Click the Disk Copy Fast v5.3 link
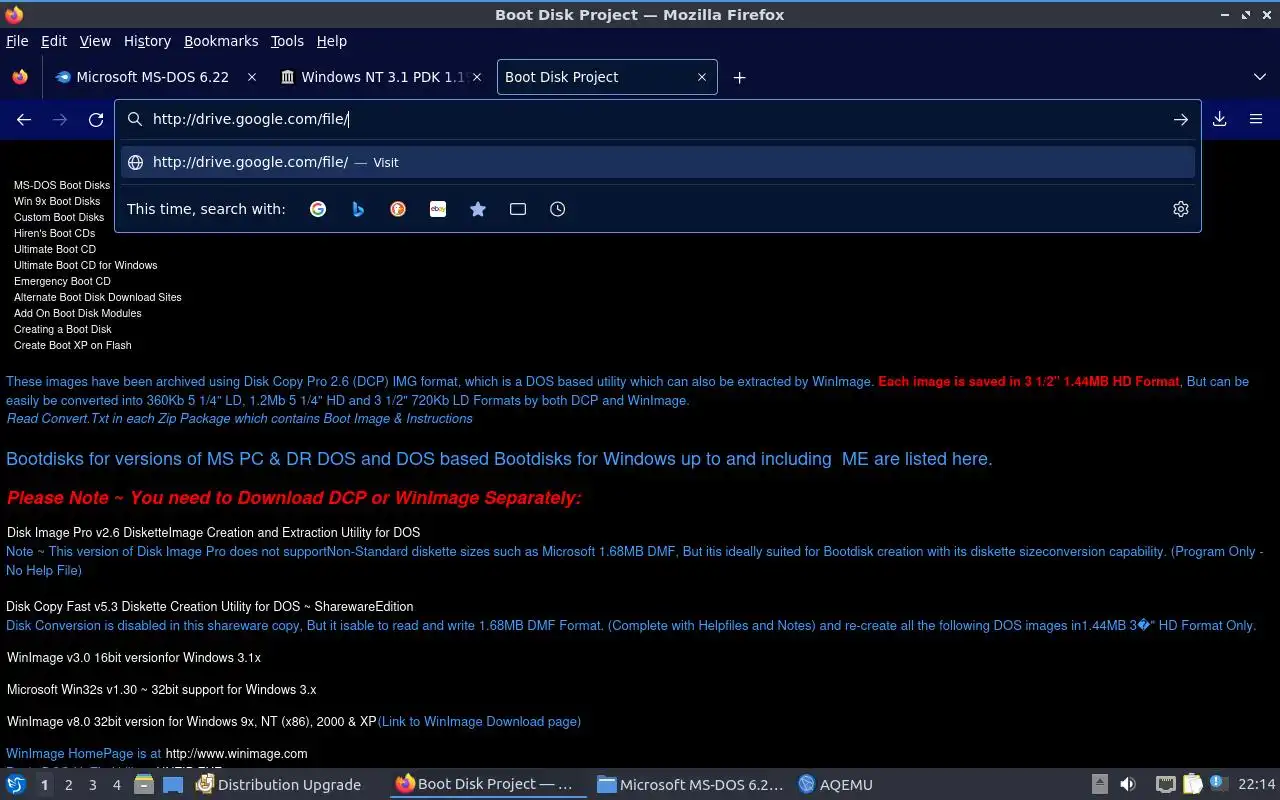 (x=210, y=606)
